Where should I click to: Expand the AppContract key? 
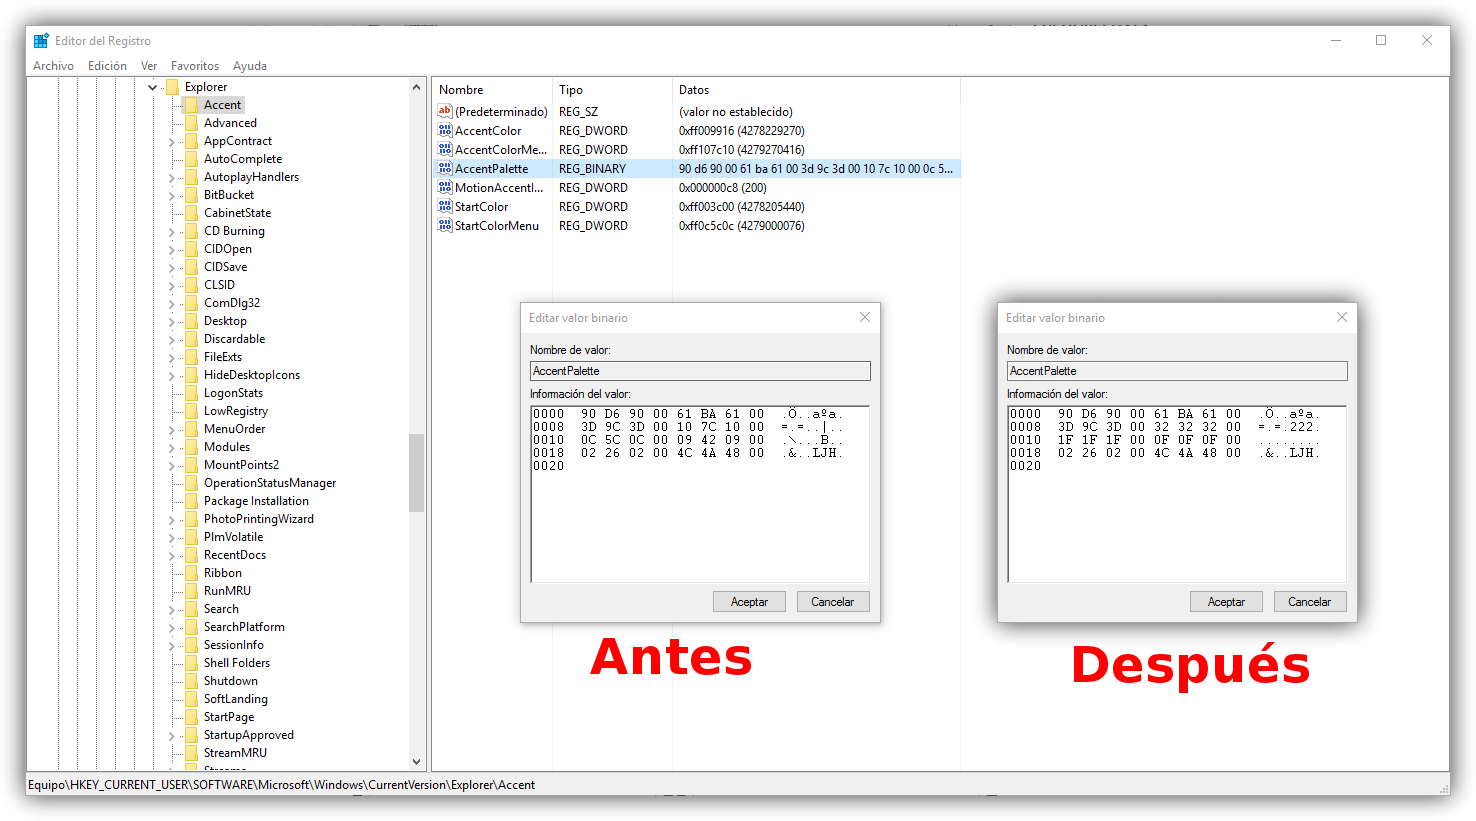coord(172,142)
